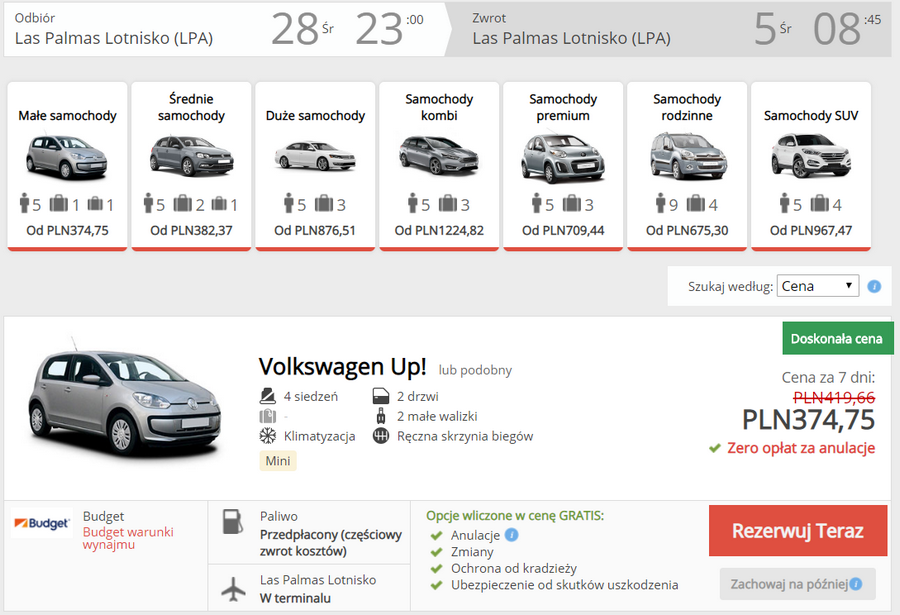Screen dimensions: 900x615
Task: Click info icon beside Anulacje
Action: [x=512, y=535]
